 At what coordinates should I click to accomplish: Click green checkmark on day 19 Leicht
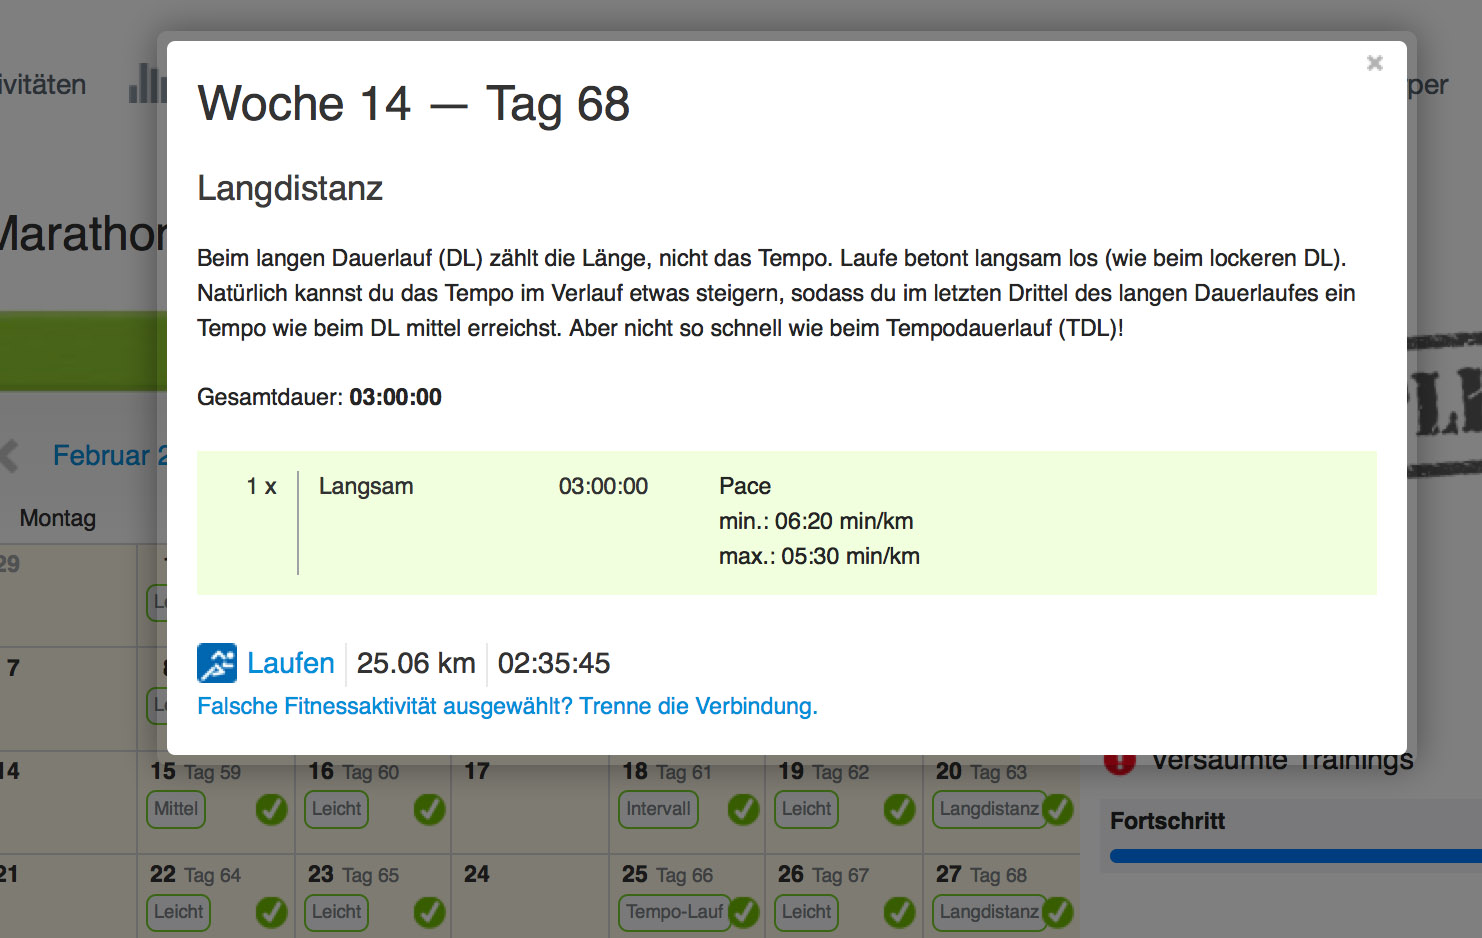coord(899,809)
